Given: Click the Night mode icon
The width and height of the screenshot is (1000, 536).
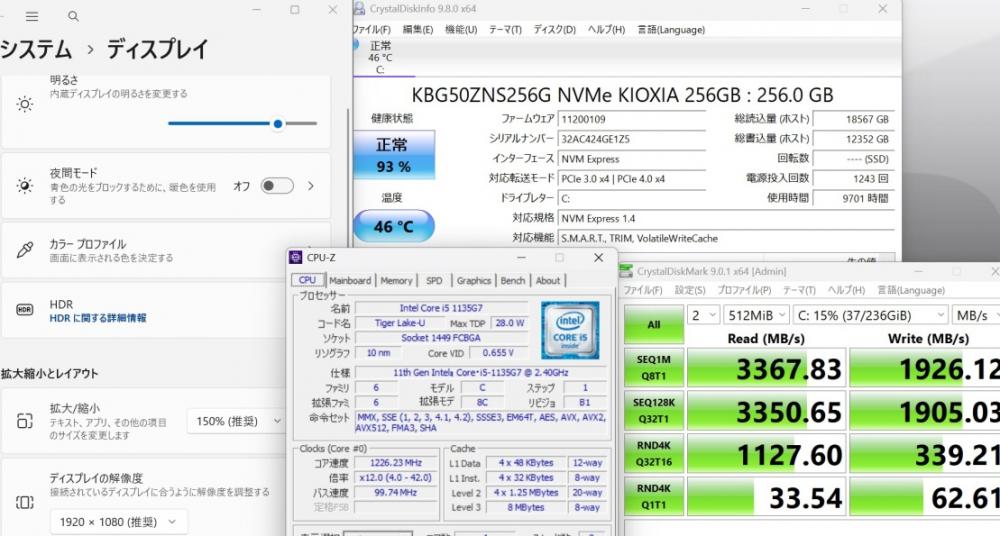Looking at the screenshot, I should click(25, 186).
